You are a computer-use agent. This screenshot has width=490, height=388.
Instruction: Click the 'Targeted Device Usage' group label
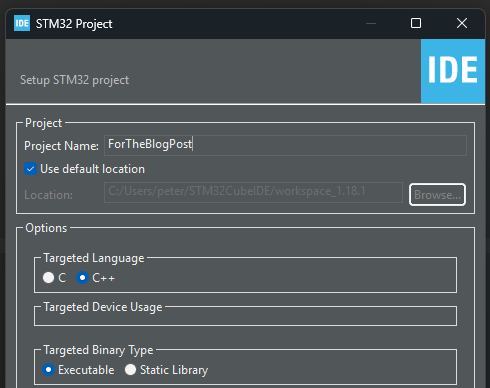click(103, 307)
